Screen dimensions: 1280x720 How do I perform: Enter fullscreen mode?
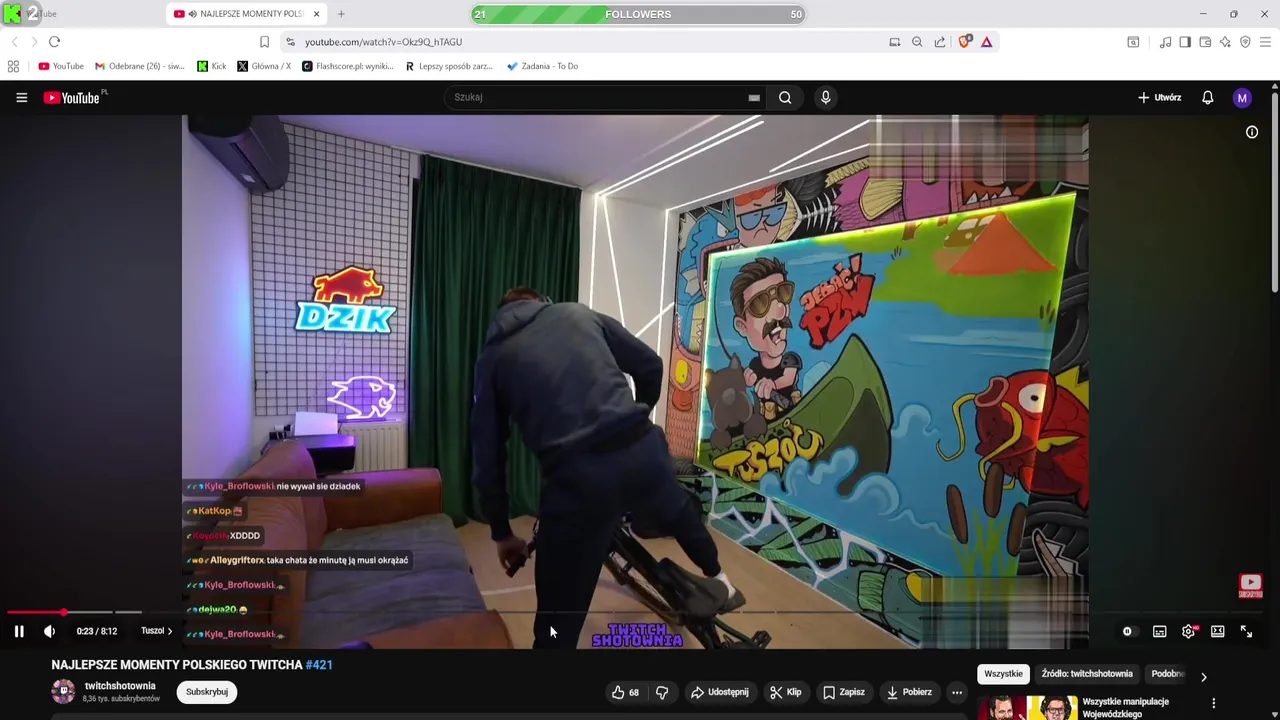tap(1246, 631)
